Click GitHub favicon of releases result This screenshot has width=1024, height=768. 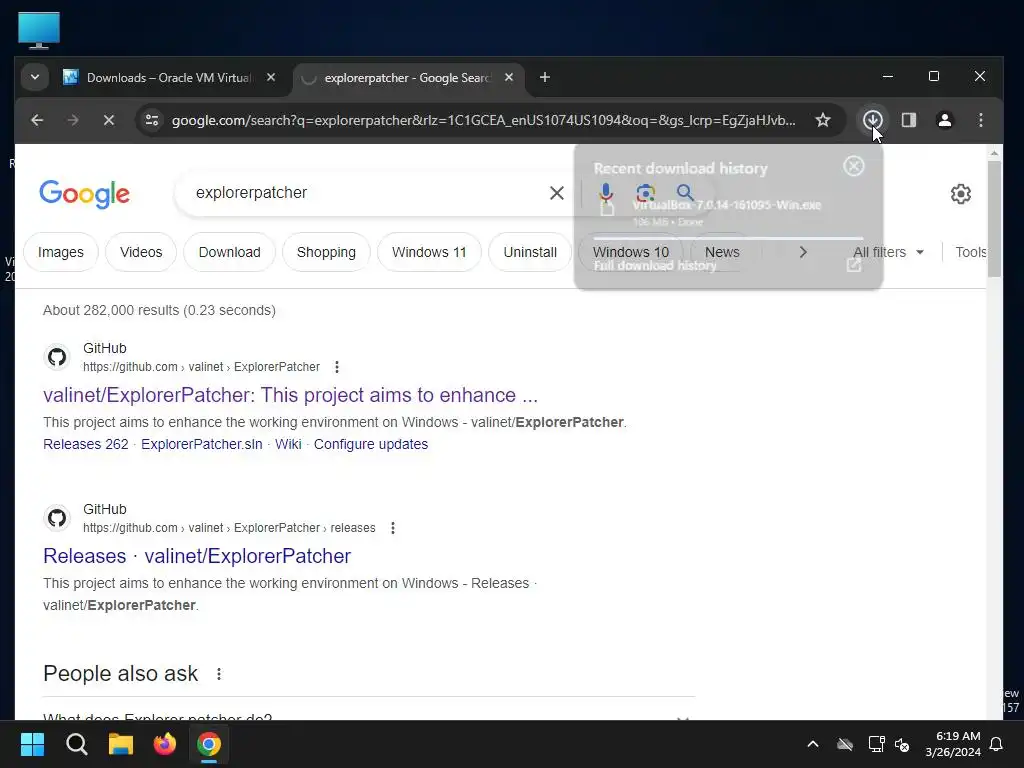(57, 518)
